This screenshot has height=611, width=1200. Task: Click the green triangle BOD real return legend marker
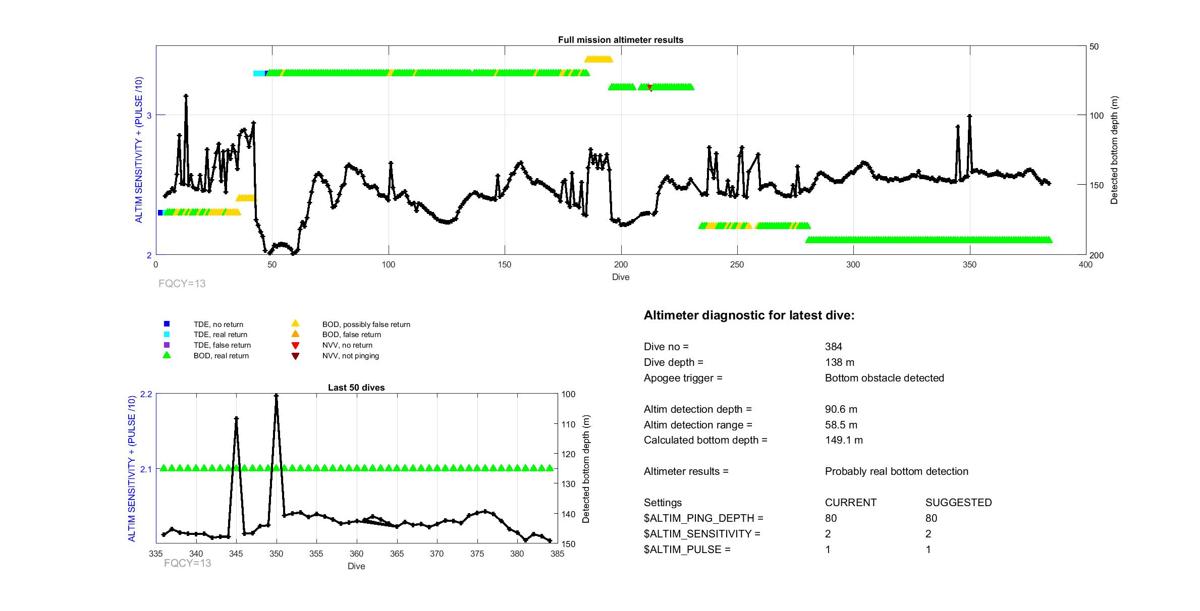[x=167, y=354]
